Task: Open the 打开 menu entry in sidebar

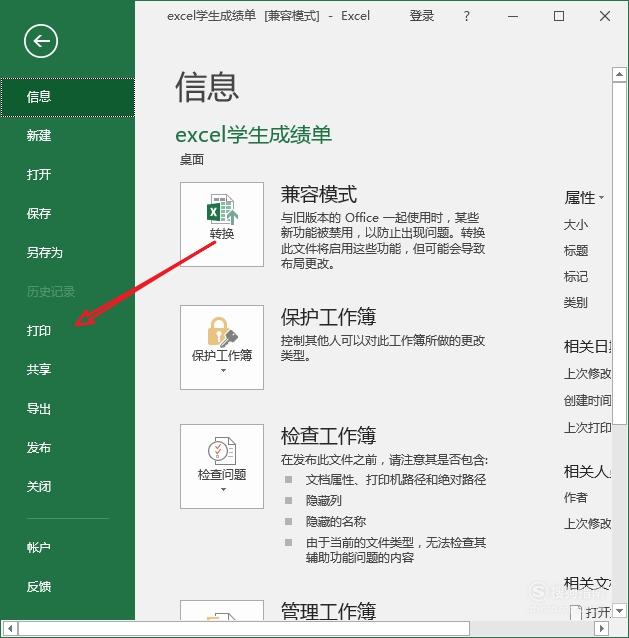Action: (x=68, y=175)
